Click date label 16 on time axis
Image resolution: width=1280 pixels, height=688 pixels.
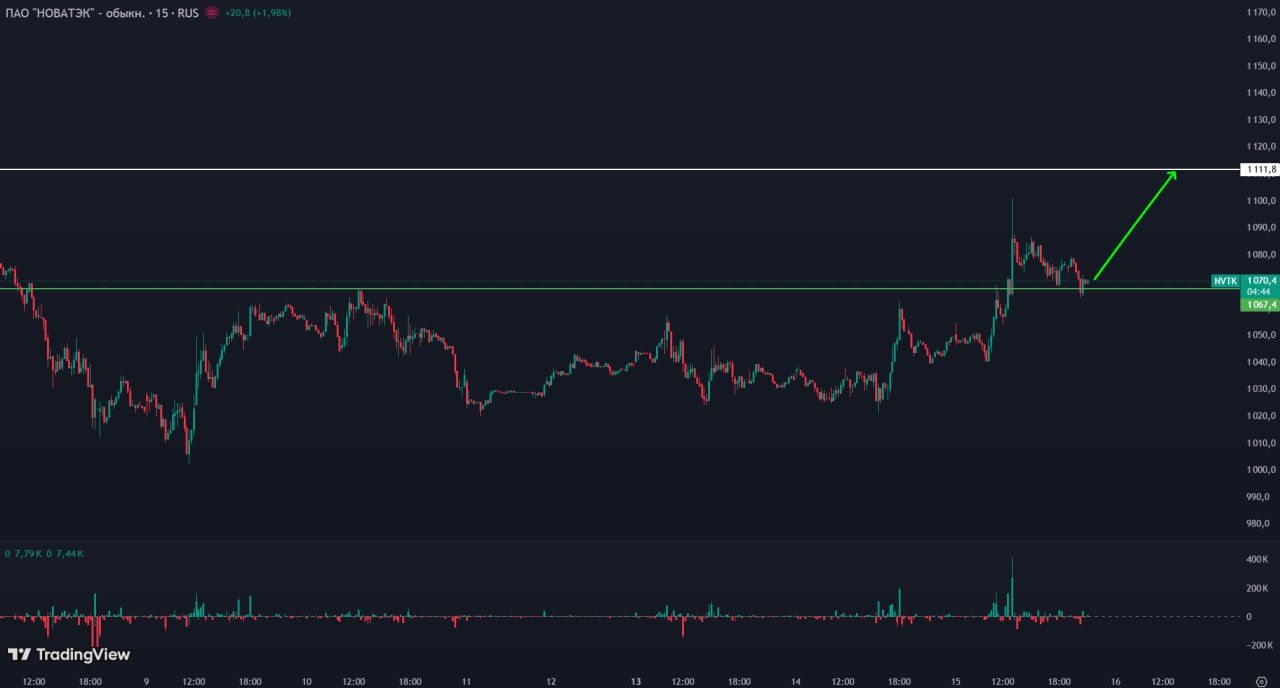(1115, 681)
